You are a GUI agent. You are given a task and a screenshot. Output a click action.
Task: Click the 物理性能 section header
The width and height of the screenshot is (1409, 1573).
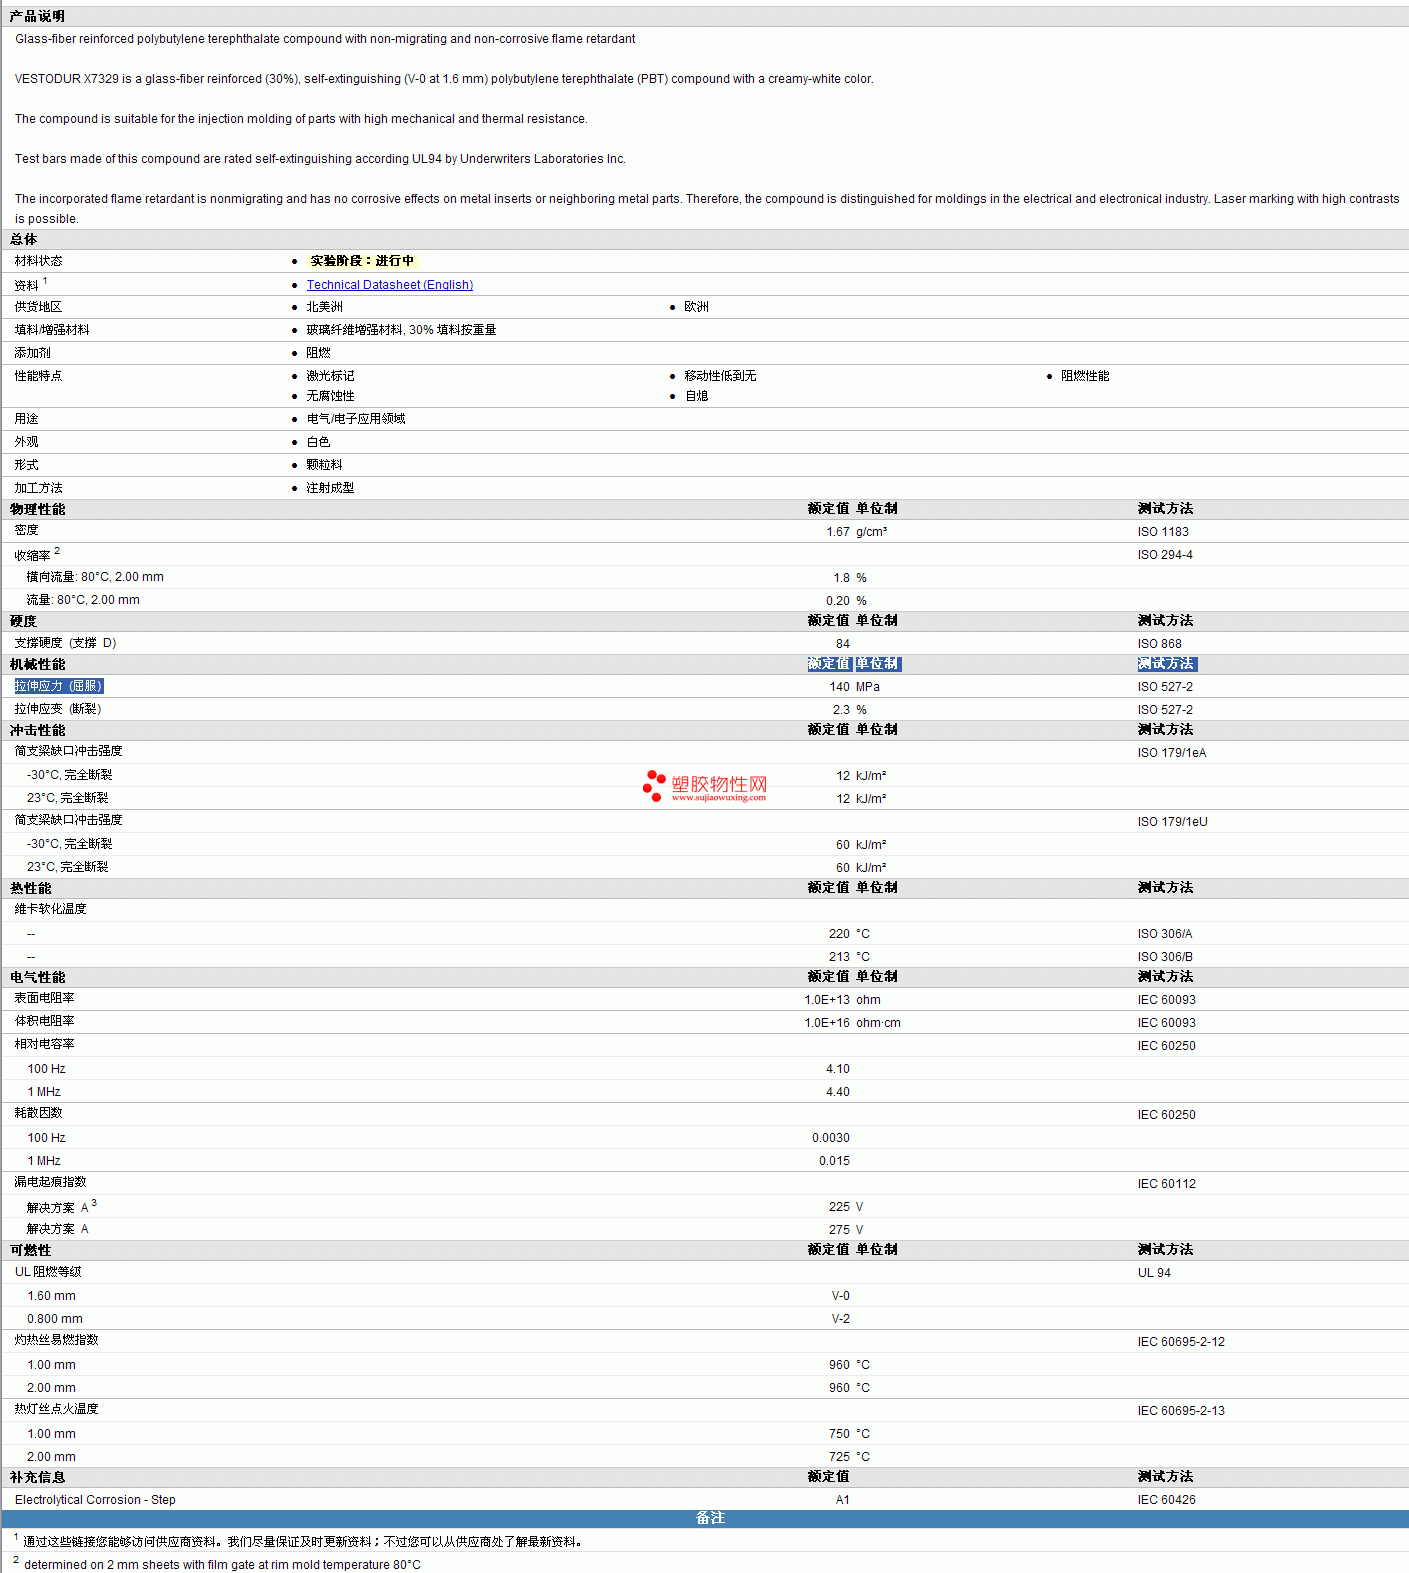pos(37,509)
